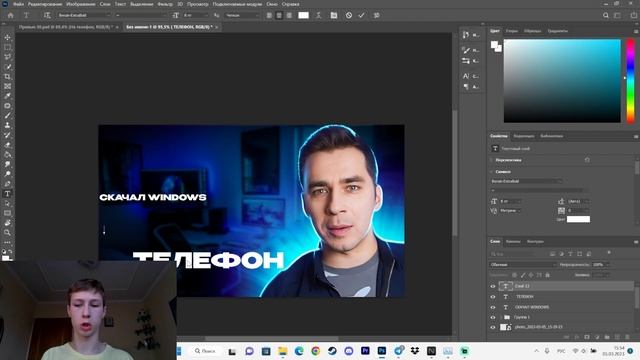This screenshot has width=640, height=360.
Task: Select the Brush tool
Action: click(7, 116)
